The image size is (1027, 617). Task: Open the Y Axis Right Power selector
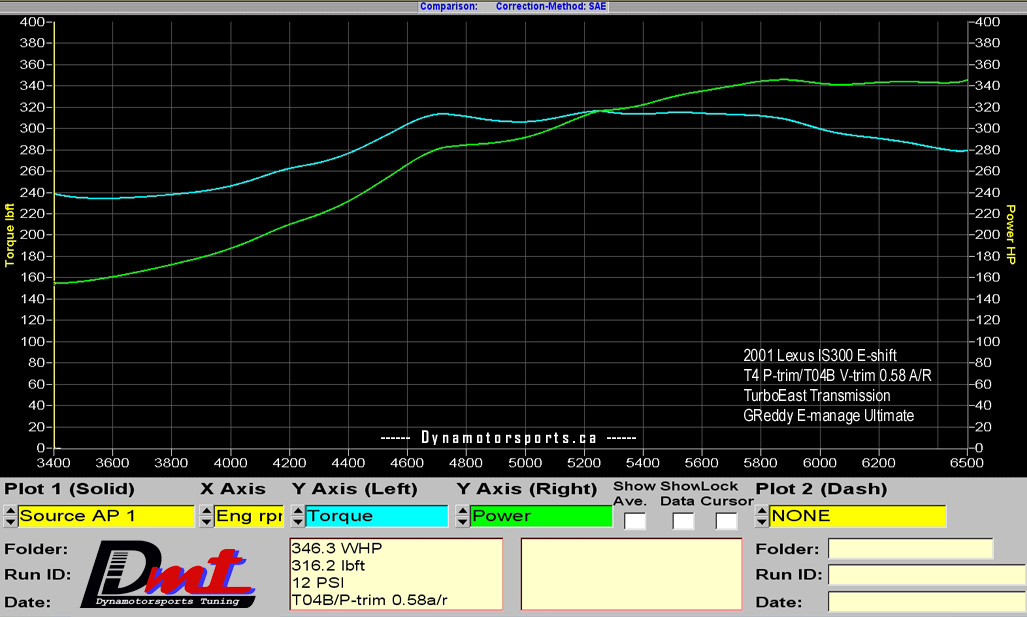pyautogui.click(x=541, y=516)
